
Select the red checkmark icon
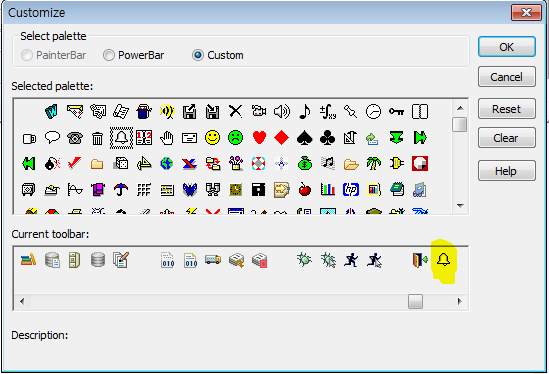pyautogui.click(x=74, y=163)
